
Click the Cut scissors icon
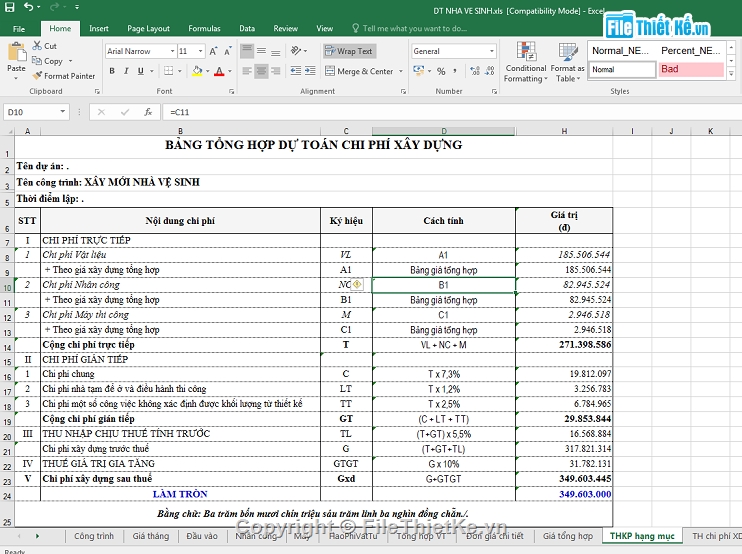37,46
